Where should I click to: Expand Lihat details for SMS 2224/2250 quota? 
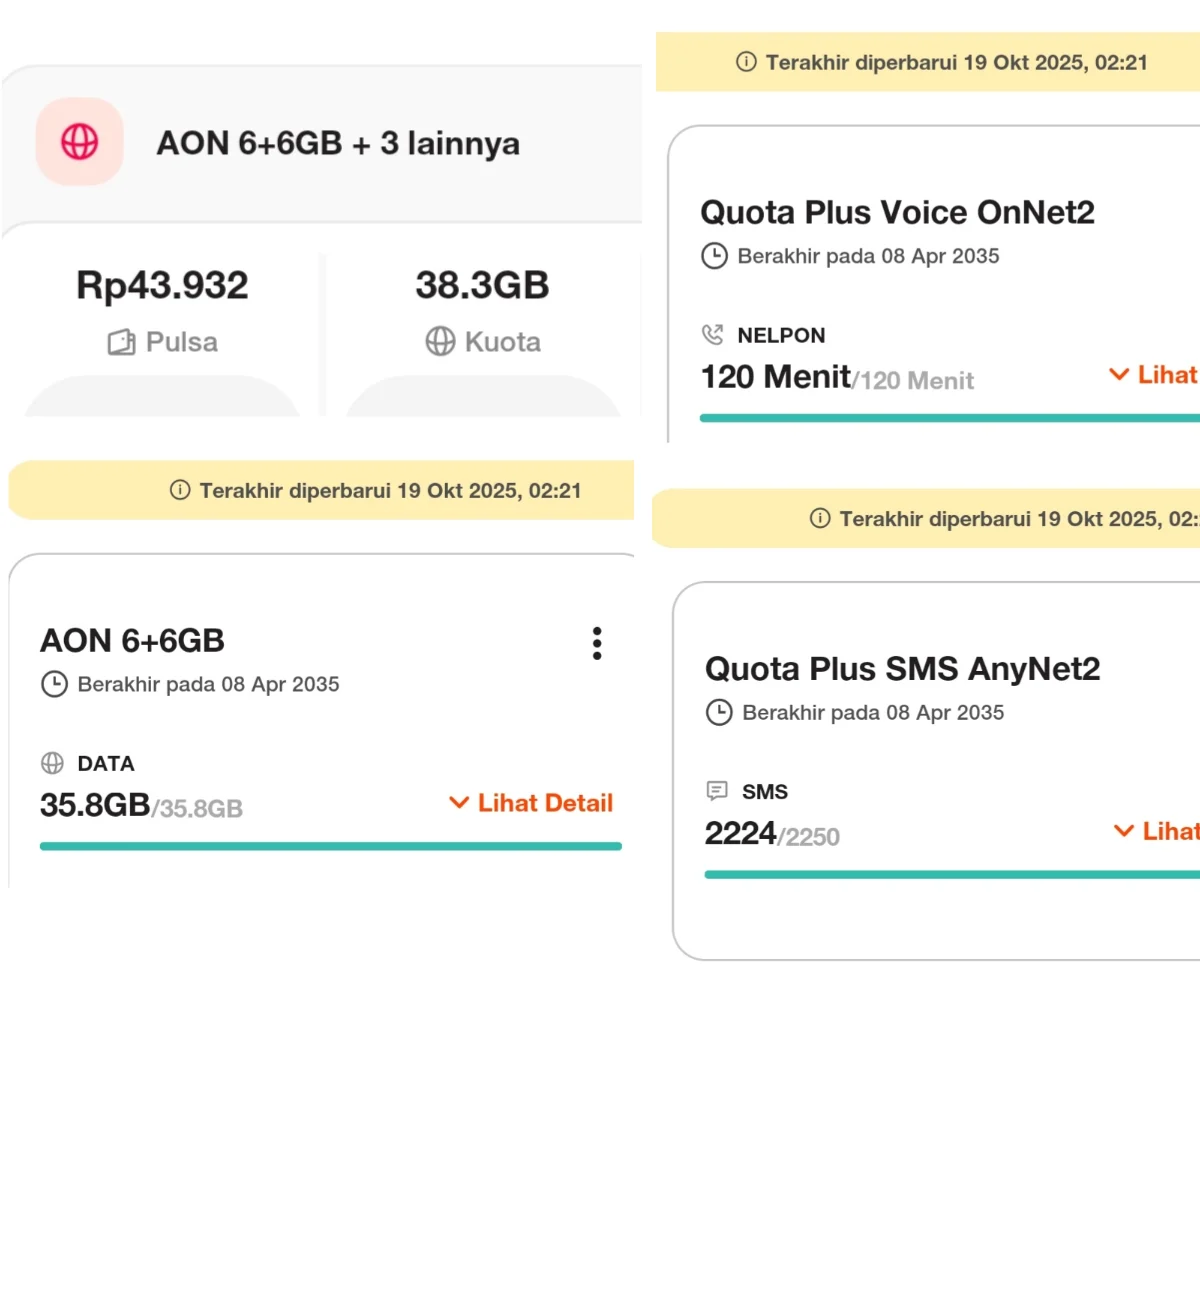pyautogui.click(x=1157, y=831)
